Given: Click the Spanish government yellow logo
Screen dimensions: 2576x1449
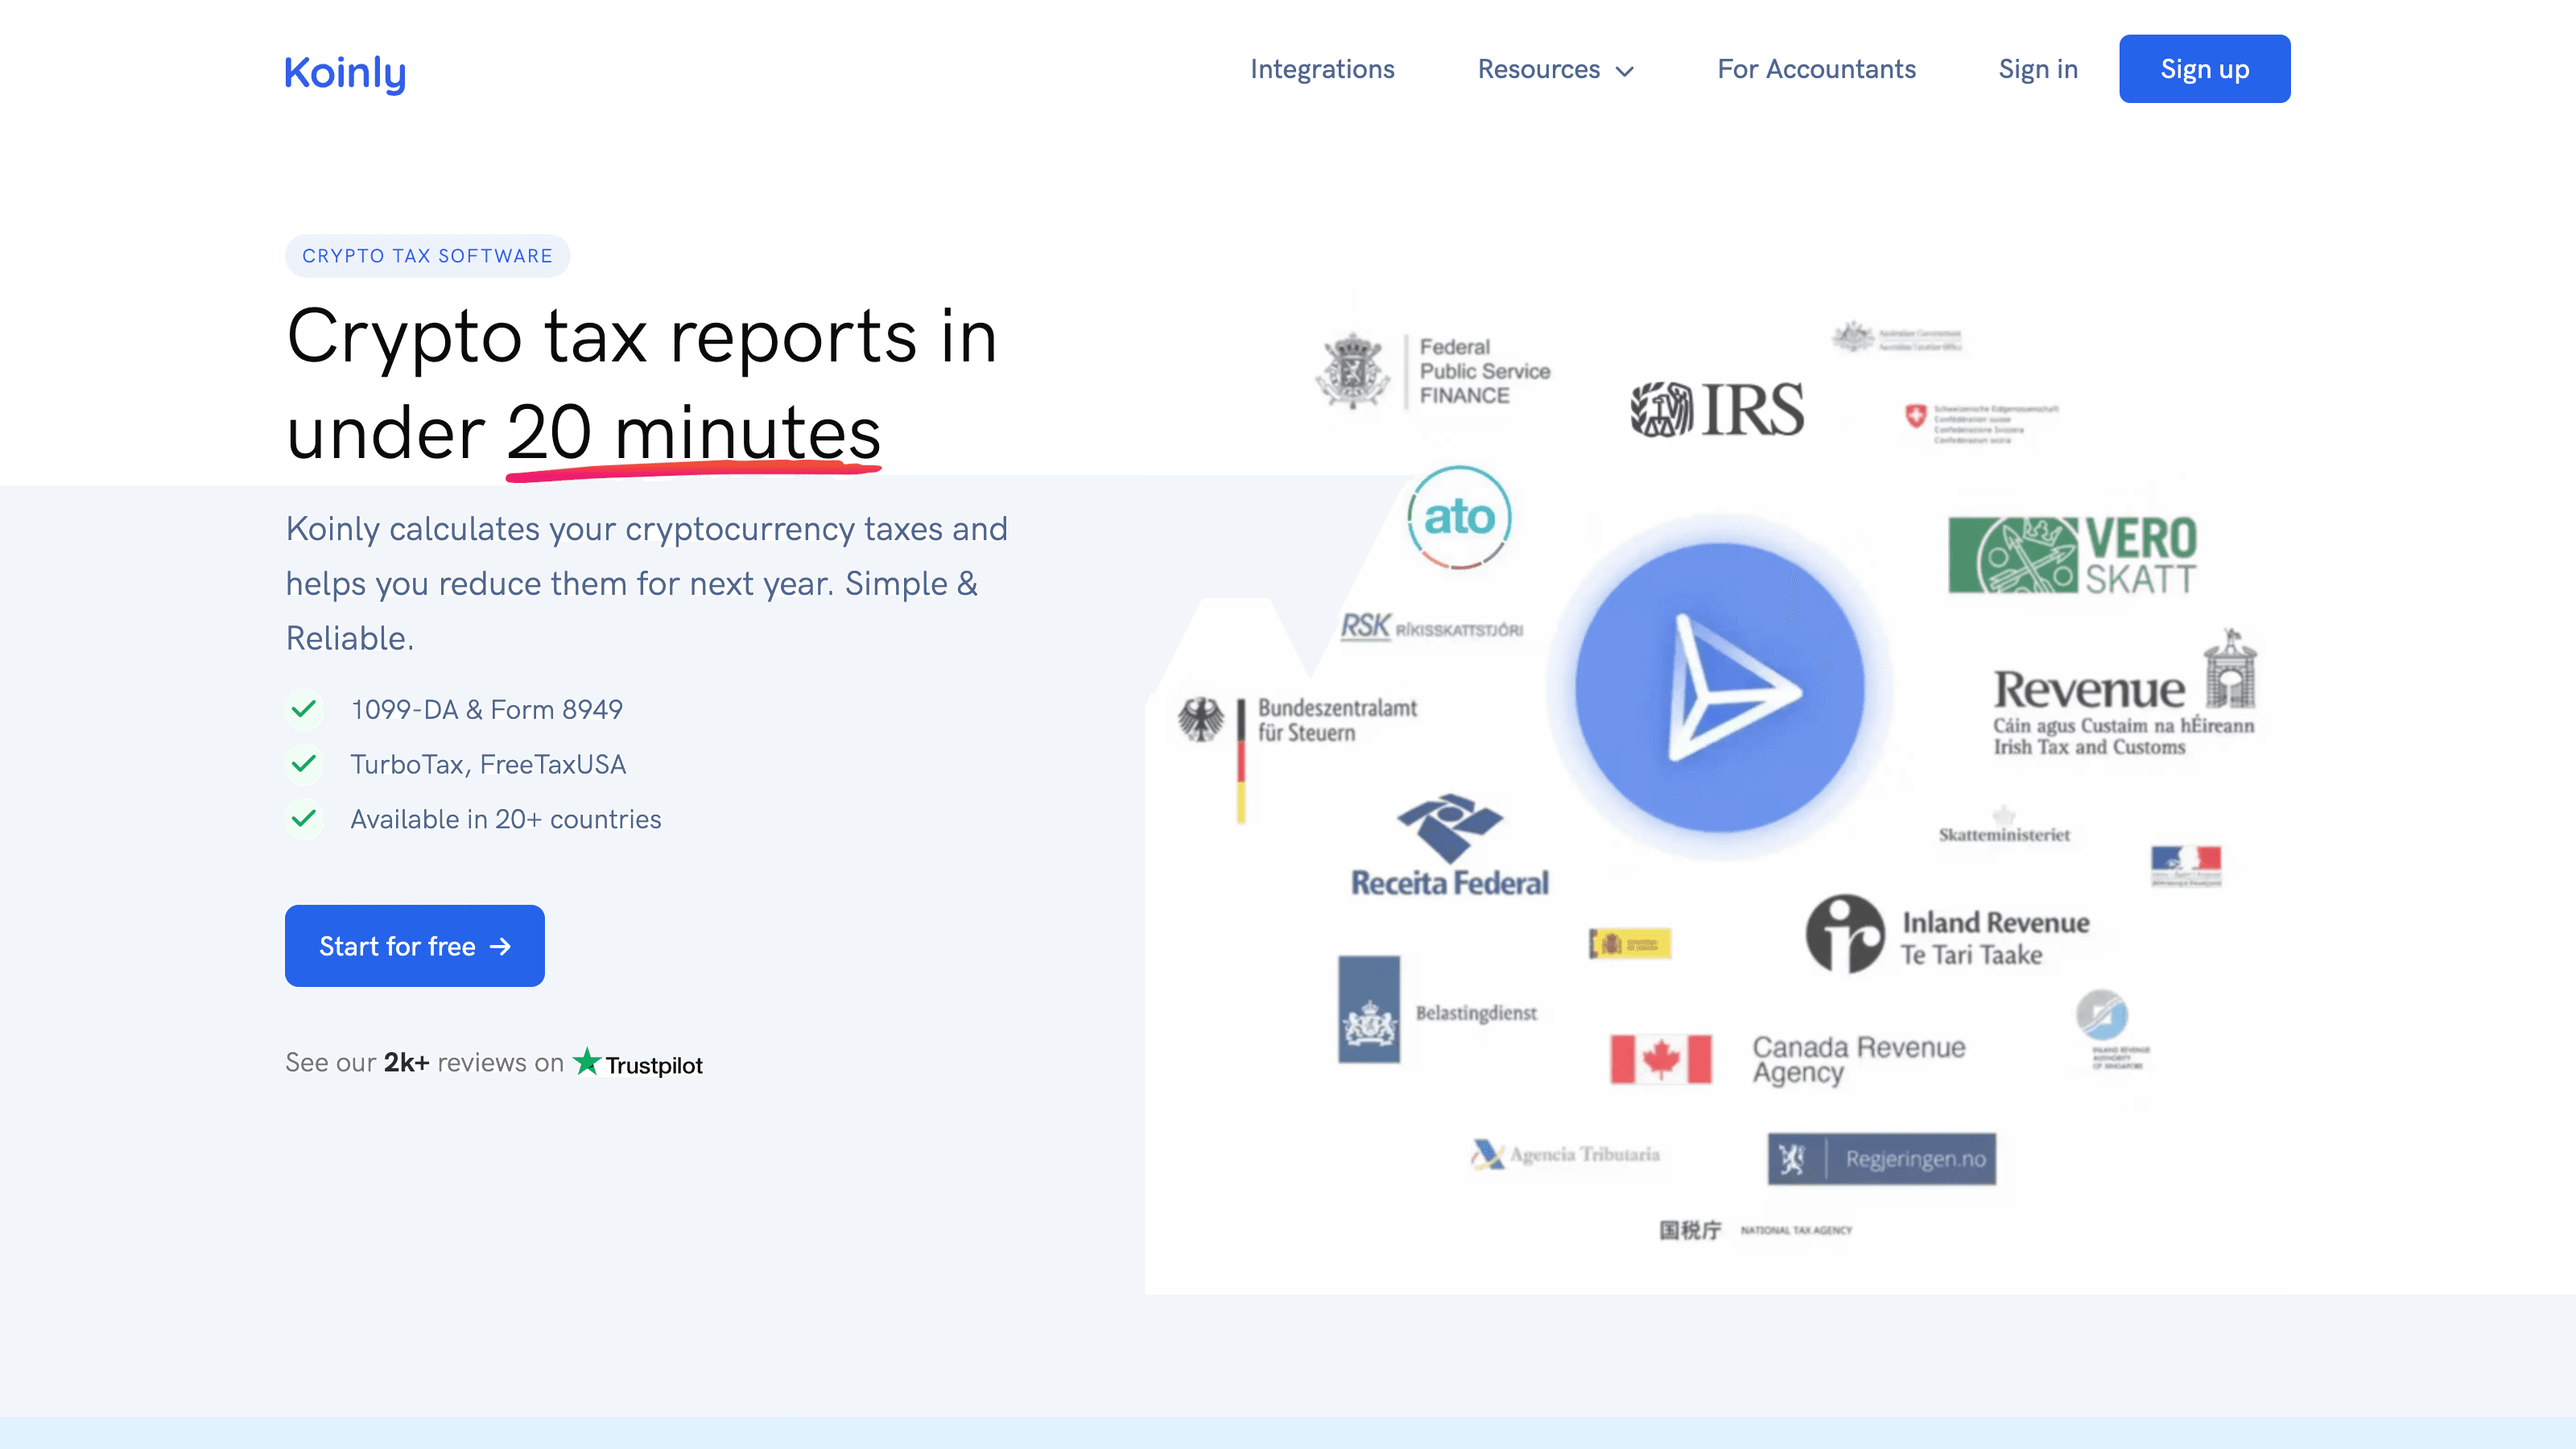Looking at the screenshot, I should coord(1630,943).
